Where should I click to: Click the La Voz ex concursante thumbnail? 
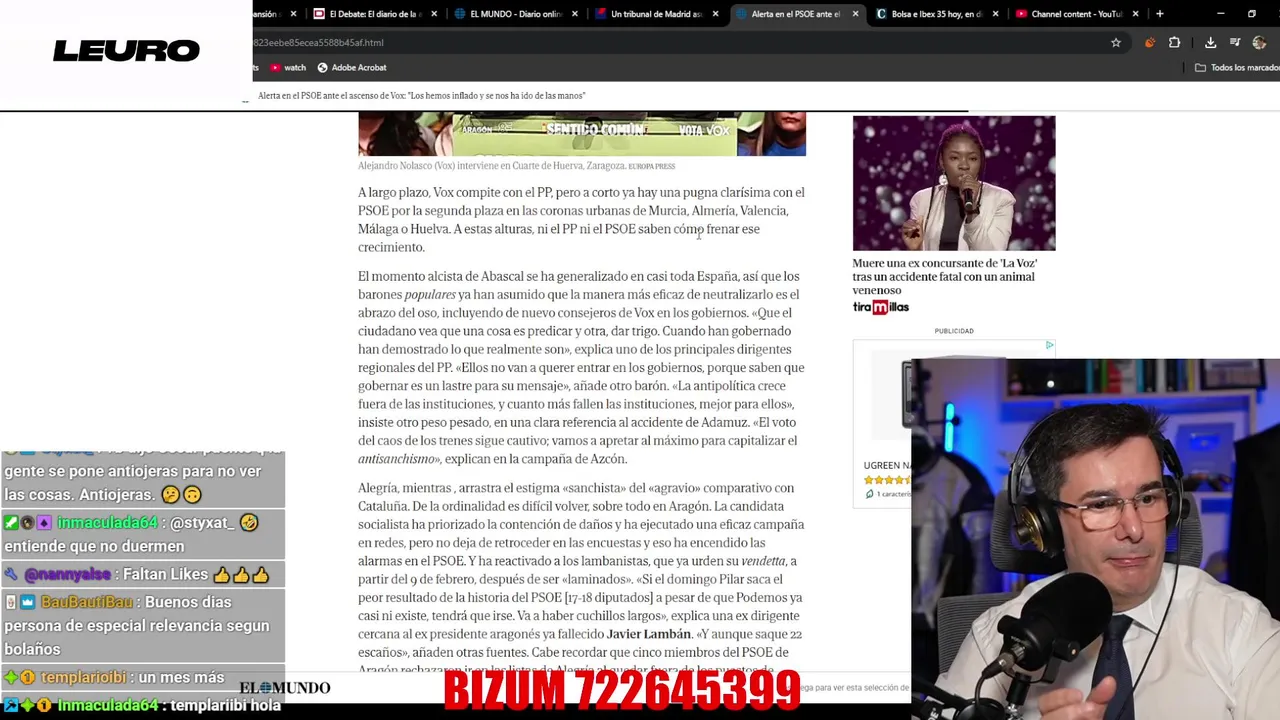point(954,183)
